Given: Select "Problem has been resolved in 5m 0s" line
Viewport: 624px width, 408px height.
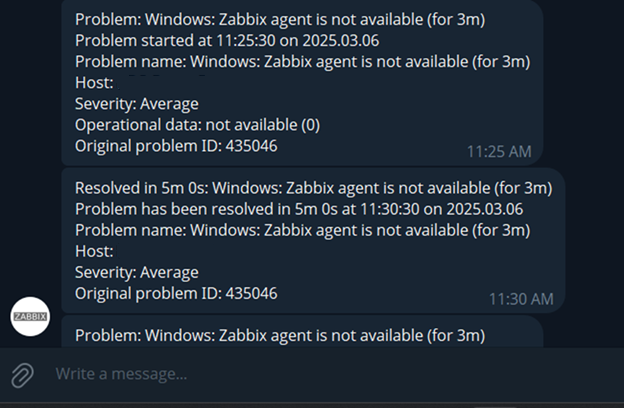Looking at the screenshot, I should pos(299,209).
